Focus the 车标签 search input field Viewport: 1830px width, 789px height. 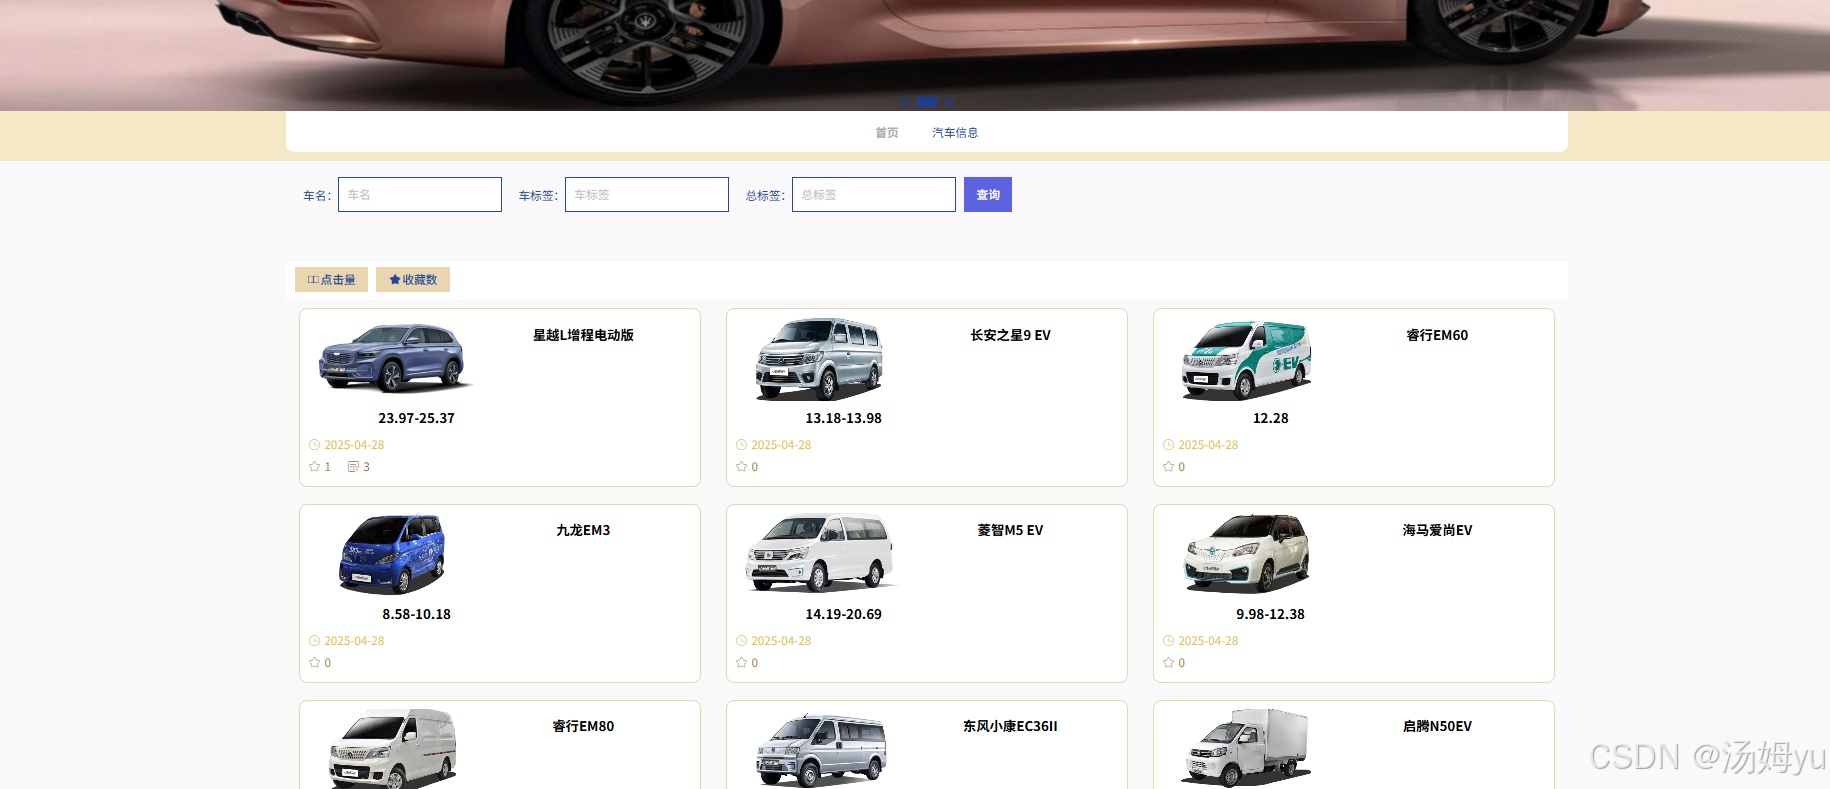647,194
